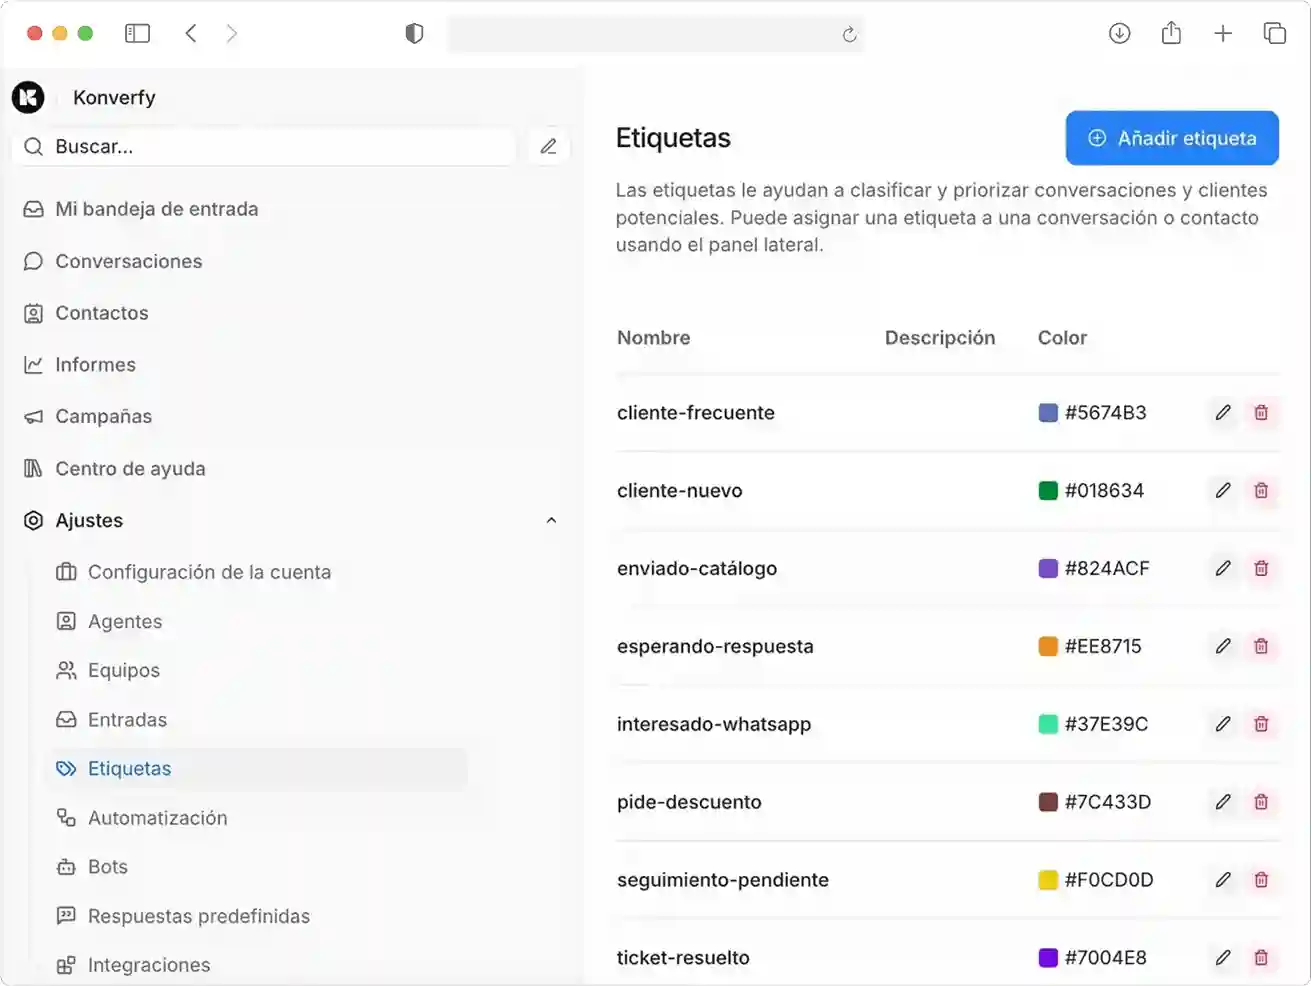Click the browser address bar
This screenshot has height=986, width=1311.
pos(655,34)
